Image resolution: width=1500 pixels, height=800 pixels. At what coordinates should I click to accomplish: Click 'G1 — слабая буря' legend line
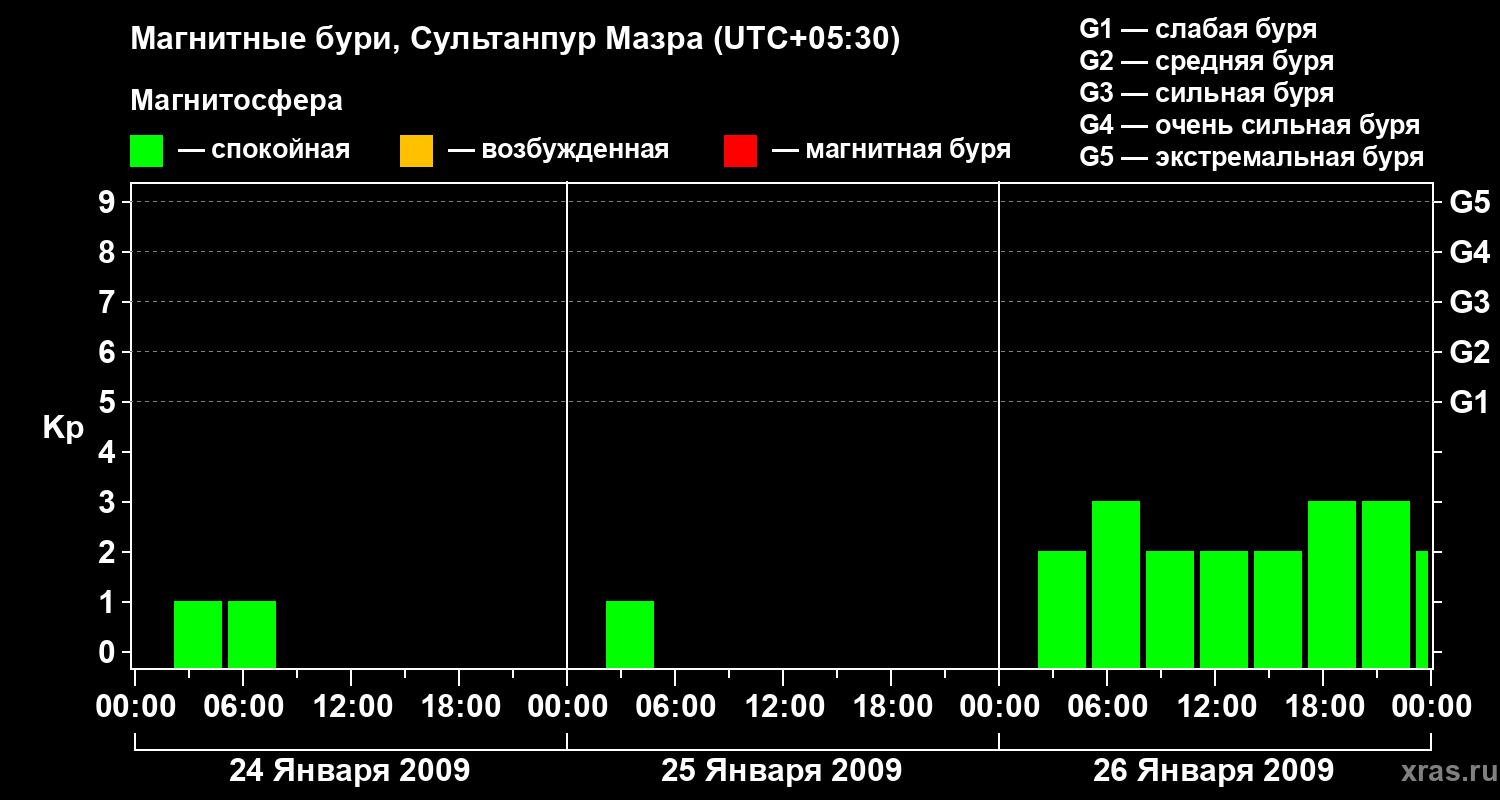(1198, 29)
